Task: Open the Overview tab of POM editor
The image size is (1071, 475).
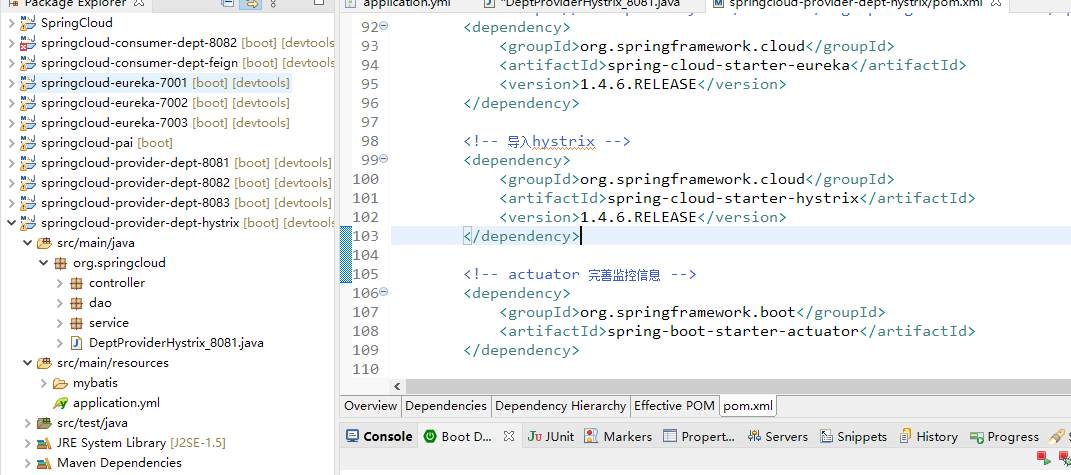Action: tap(370, 406)
